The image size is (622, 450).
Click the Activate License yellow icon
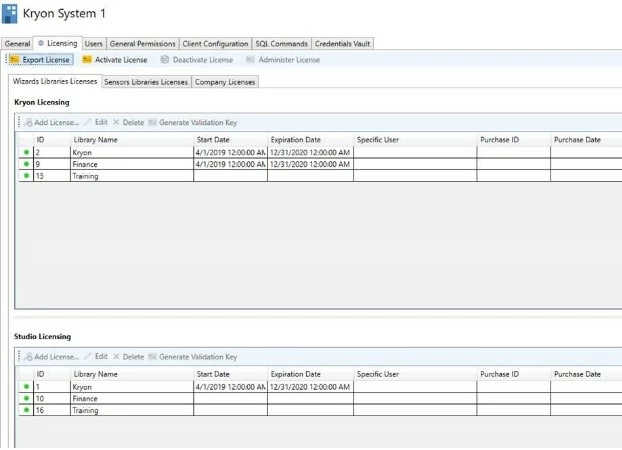tap(86, 60)
